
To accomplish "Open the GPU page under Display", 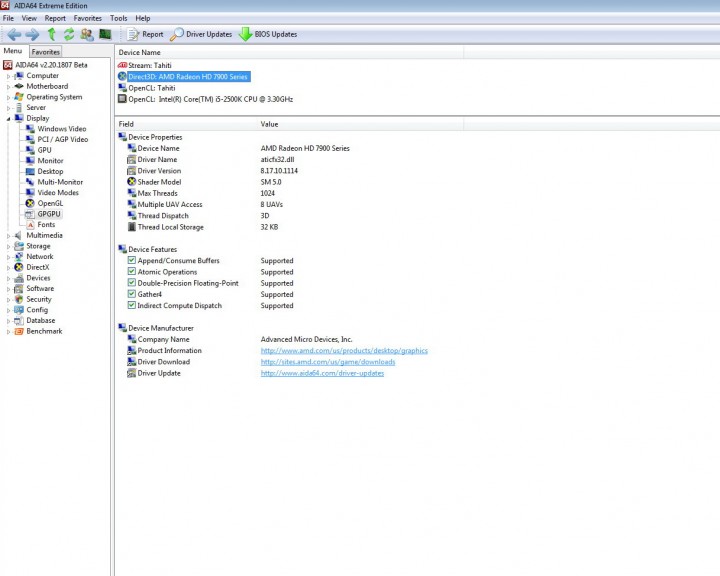I will 44,150.
